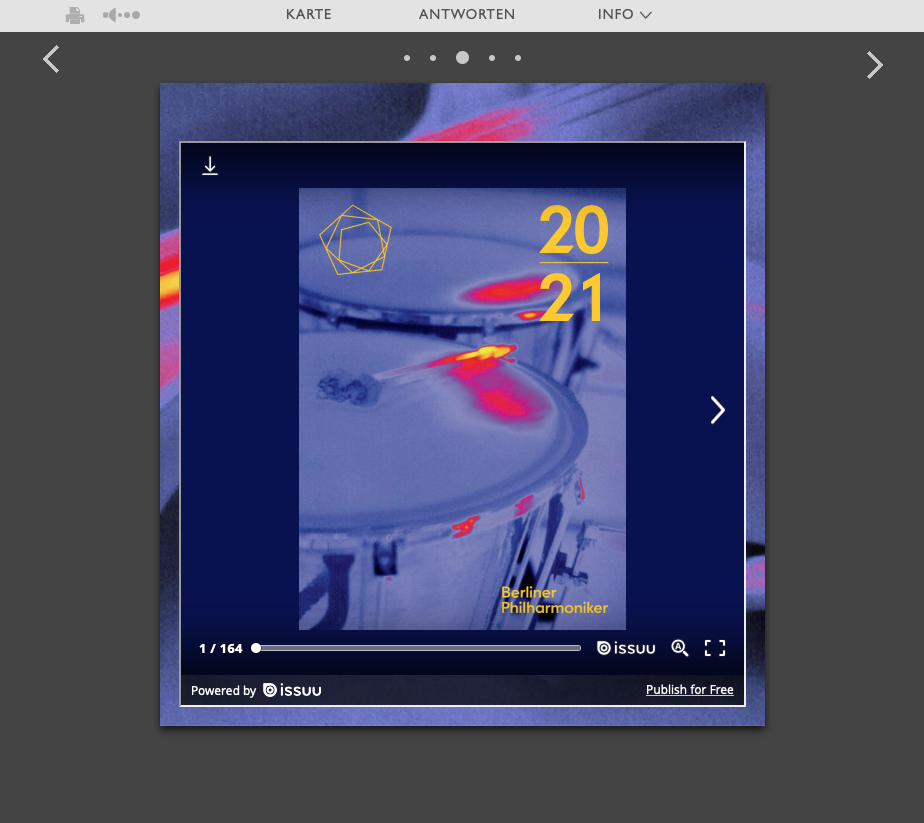Select the second pagination dot
924x823 pixels.
433,58
